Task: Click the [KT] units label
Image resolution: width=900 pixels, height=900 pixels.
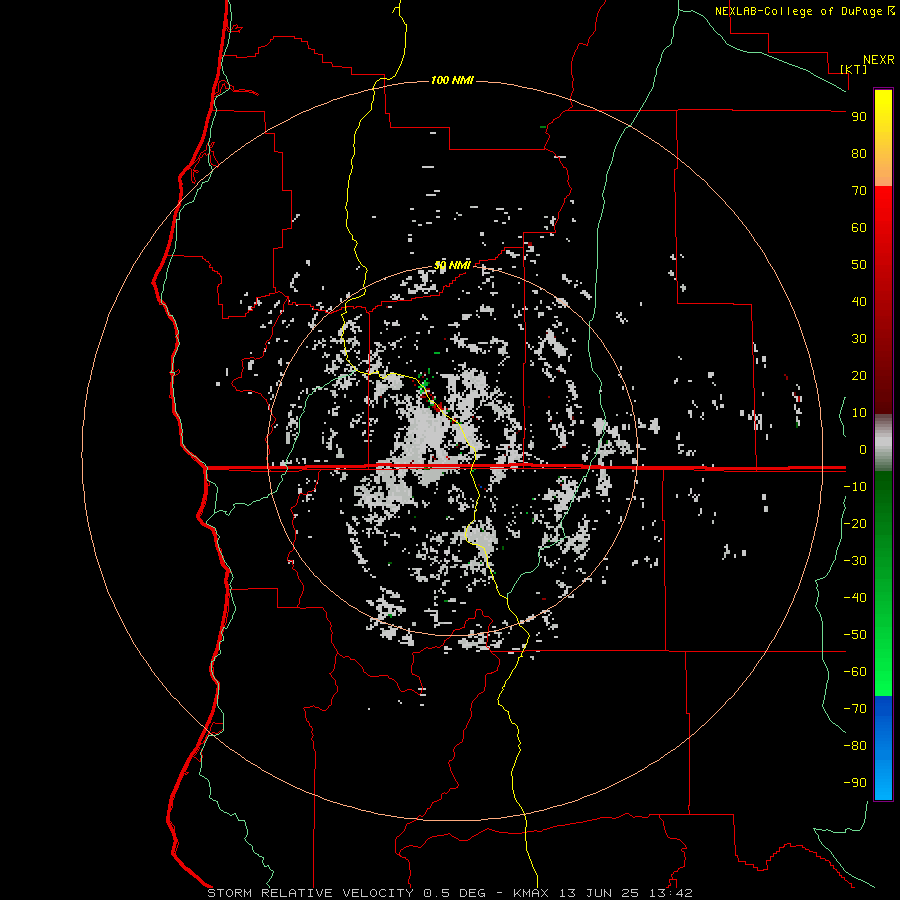Action: pos(854,69)
